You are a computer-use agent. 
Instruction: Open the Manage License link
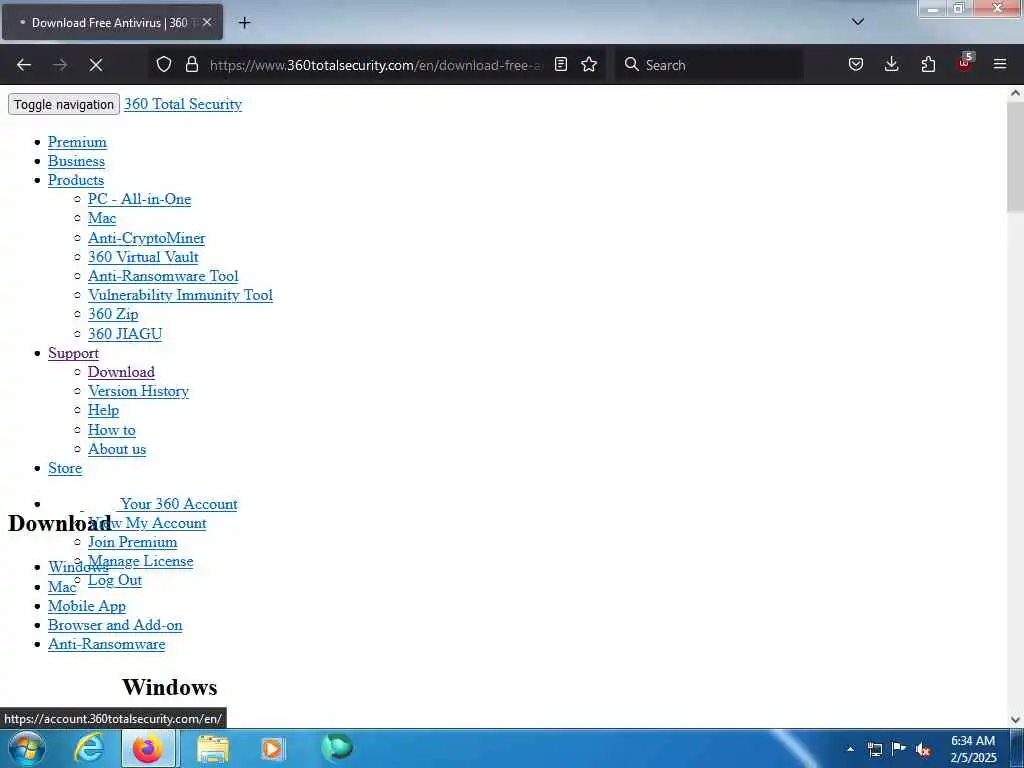coord(140,561)
